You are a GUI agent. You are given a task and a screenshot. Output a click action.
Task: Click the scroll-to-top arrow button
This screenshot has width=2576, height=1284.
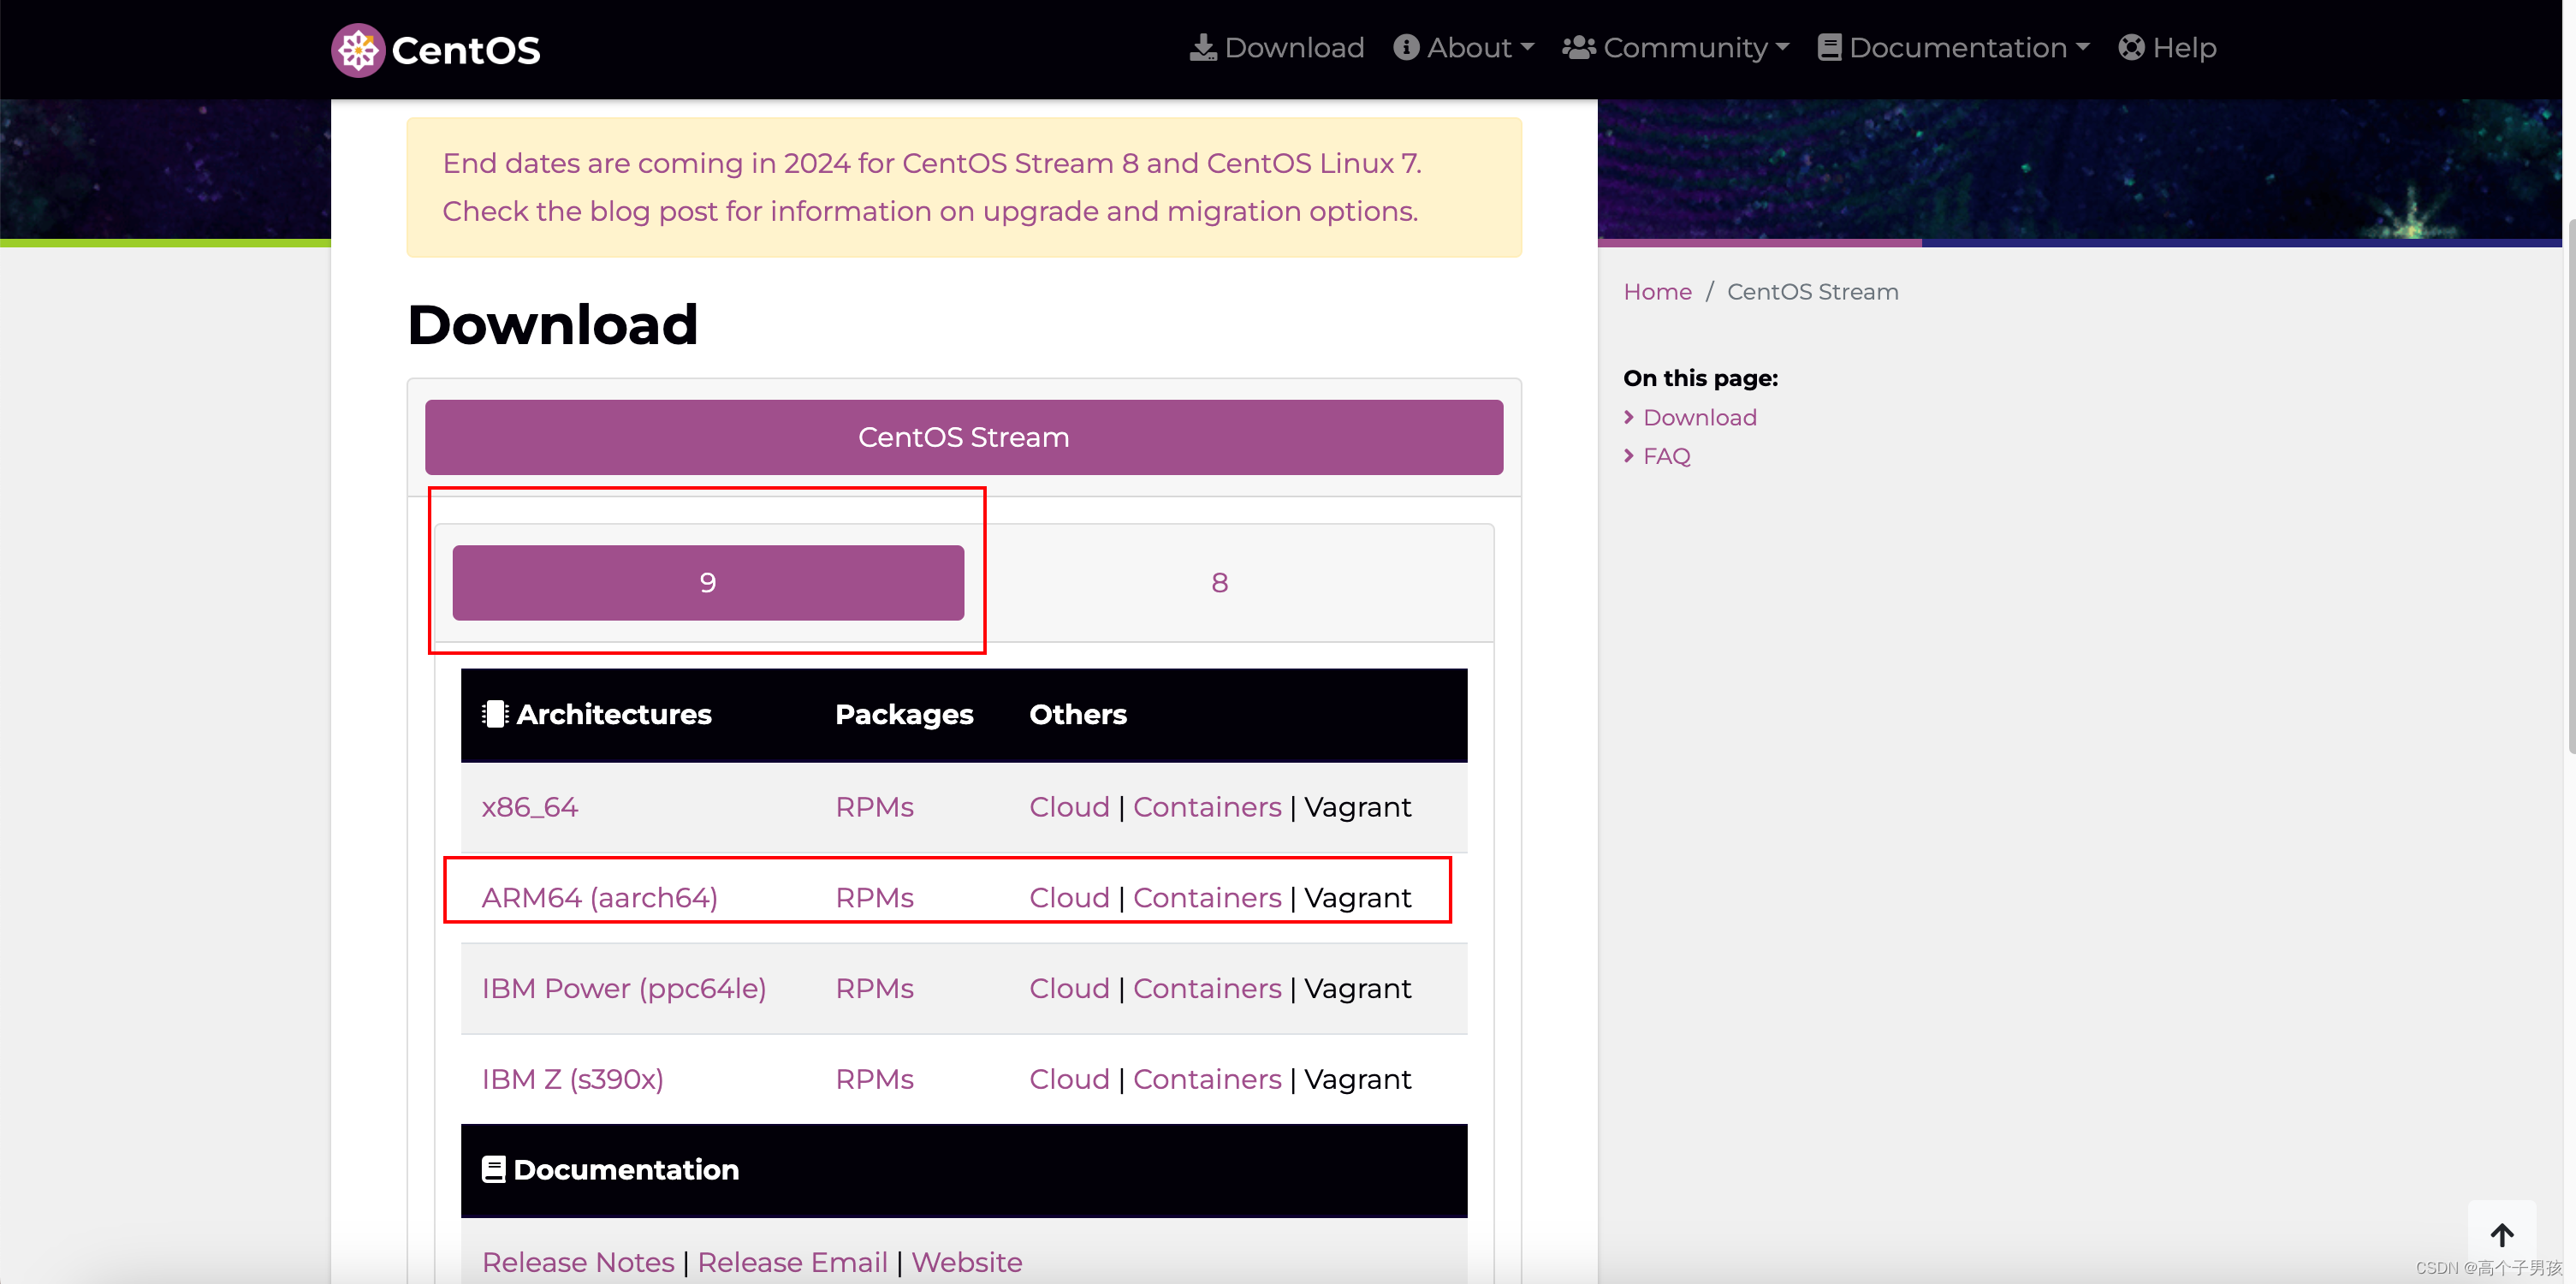[x=2501, y=1235]
